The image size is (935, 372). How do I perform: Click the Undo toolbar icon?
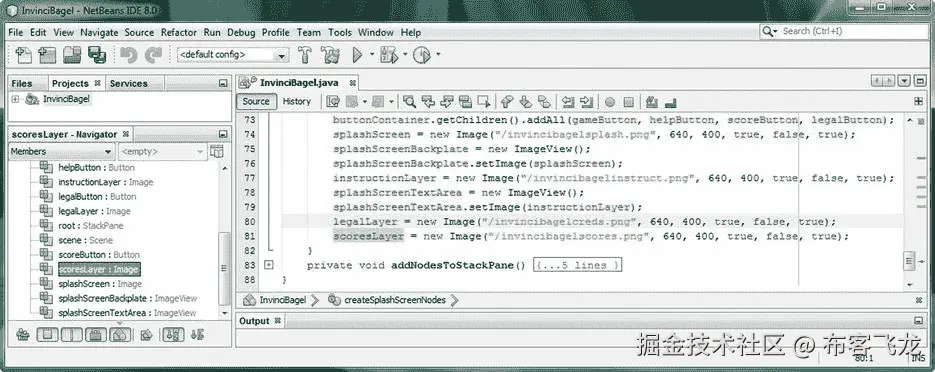coord(128,55)
